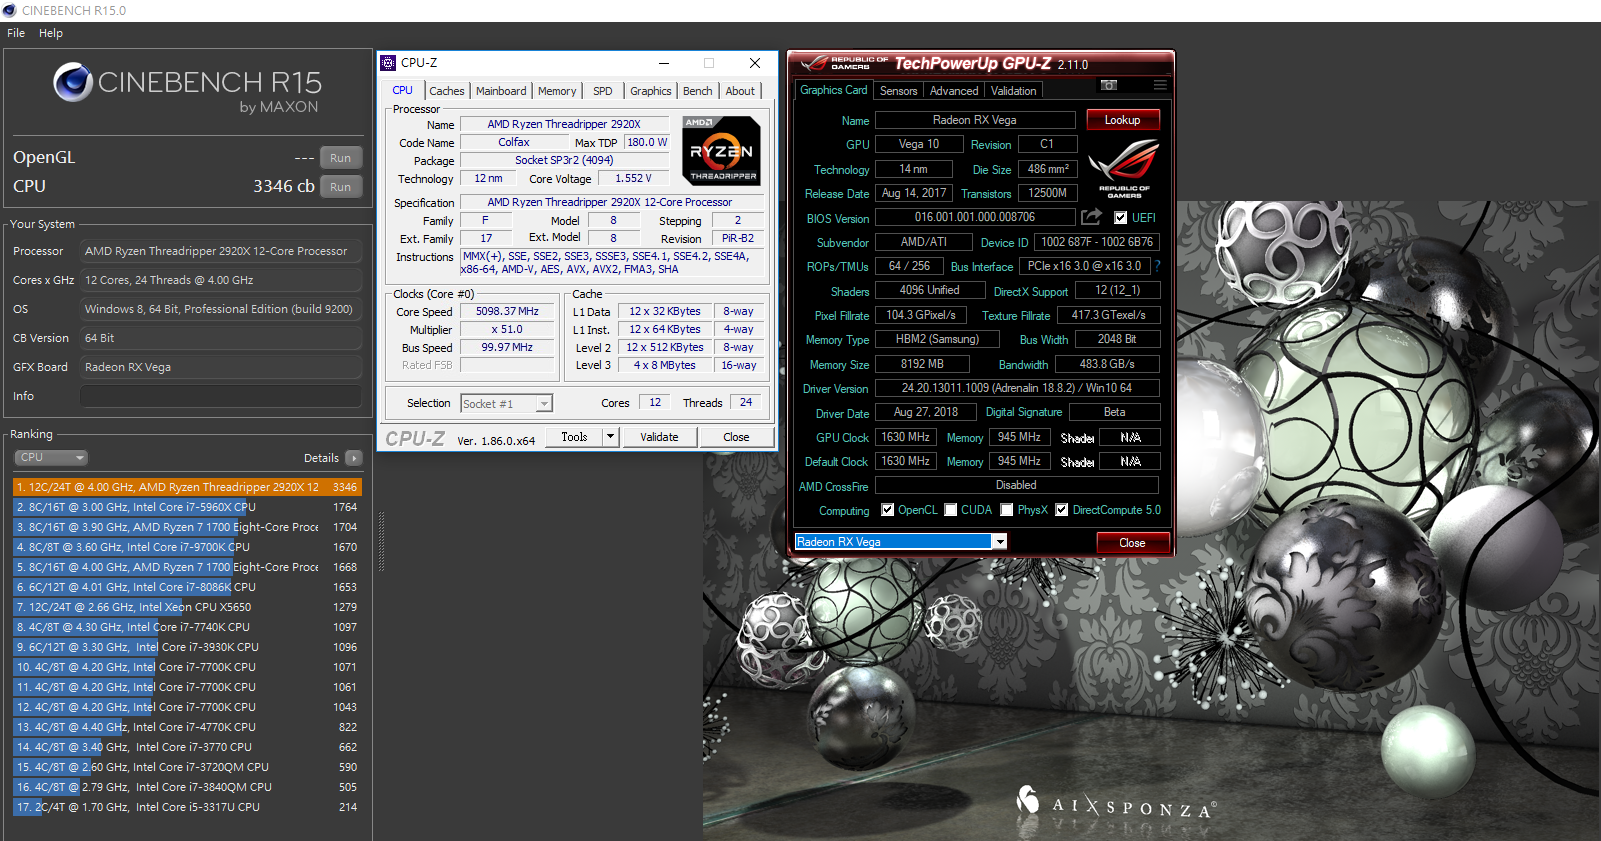The height and width of the screenshot is (841, 1601).
Task: Click Lookup button in GPU-Z
Action: pyautogui.click(x=1123, y=120)
